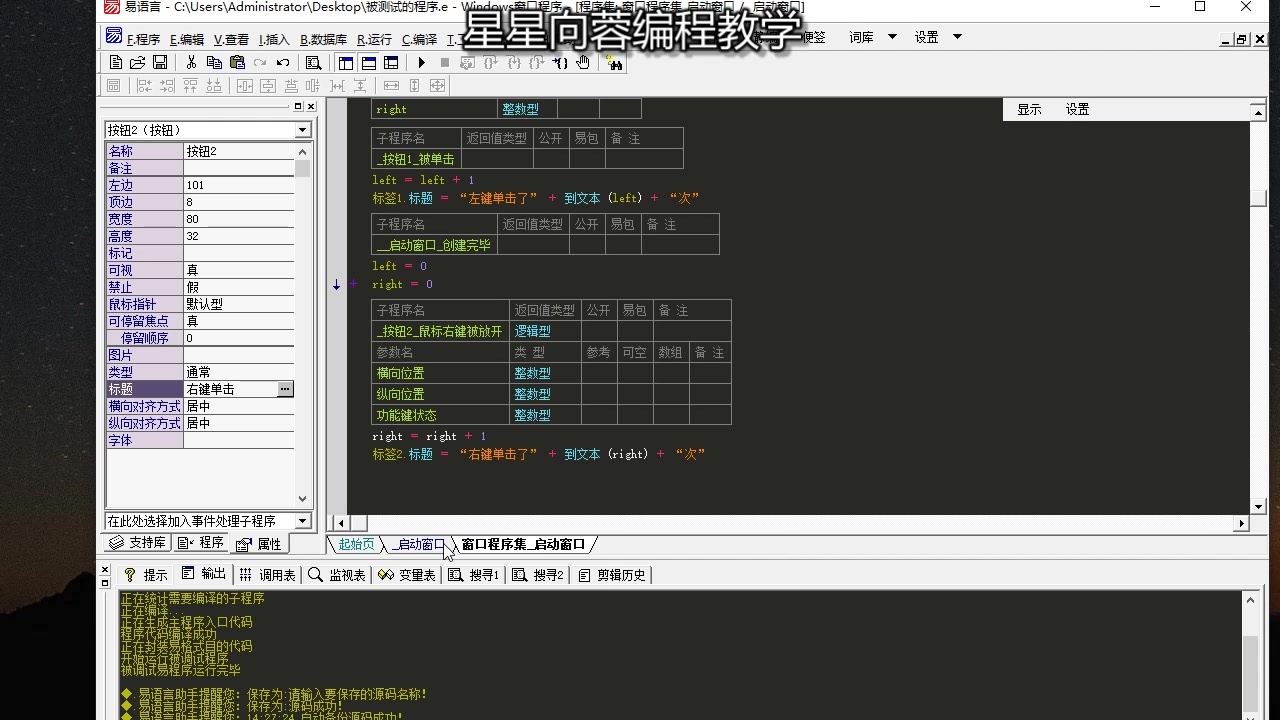Open the 标题 property ellipsis editor

point(285,388)
